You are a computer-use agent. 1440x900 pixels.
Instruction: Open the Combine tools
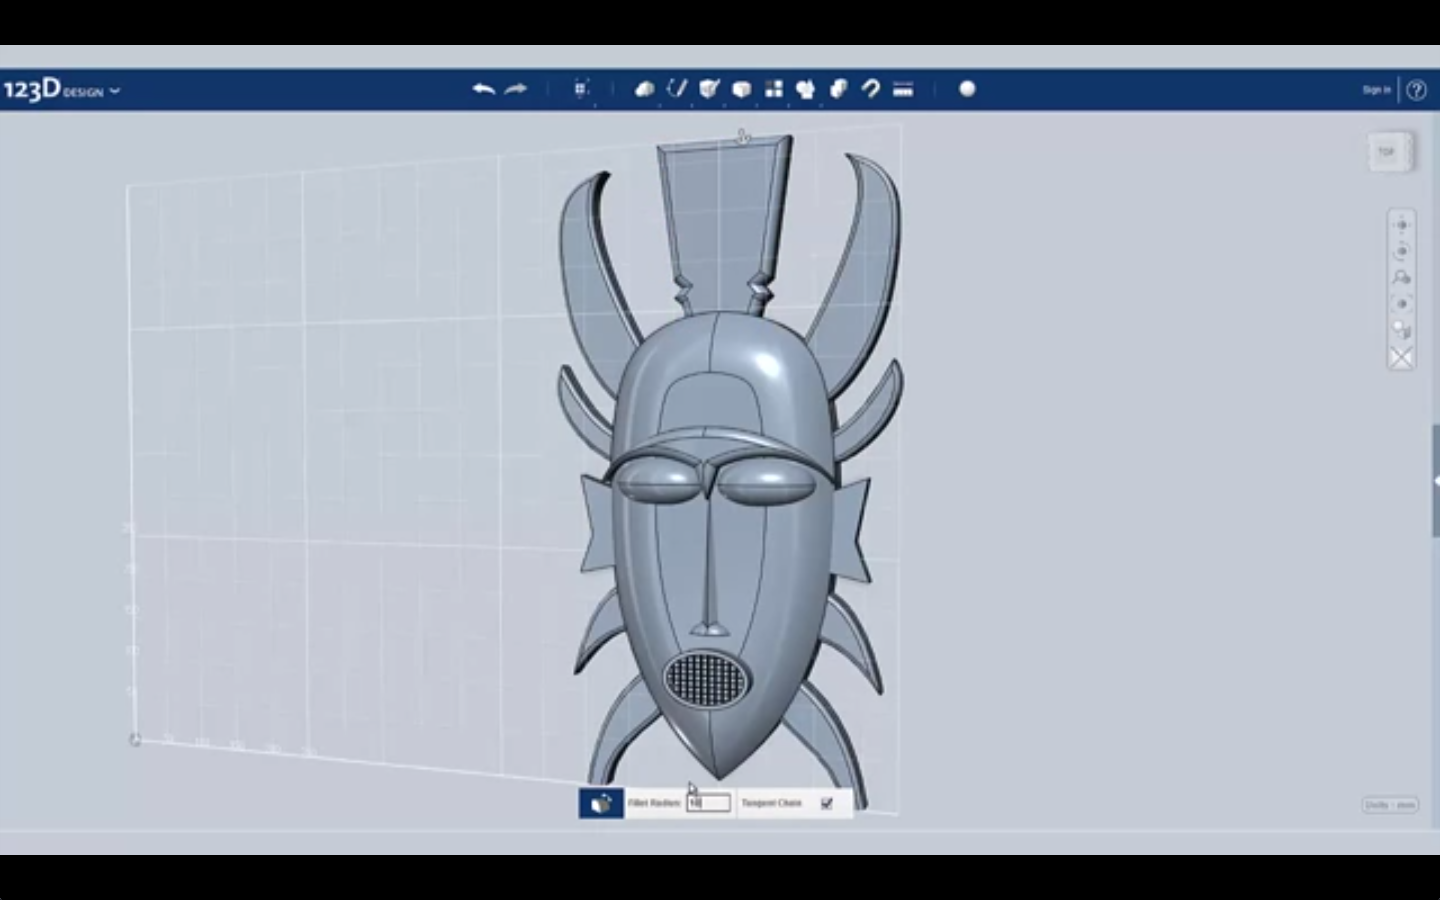point(838,89)
